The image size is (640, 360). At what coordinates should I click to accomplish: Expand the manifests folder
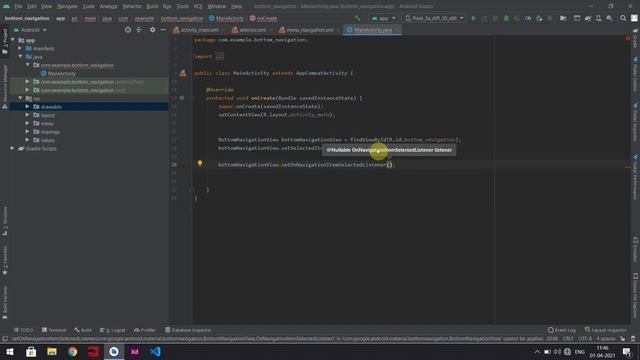click(x=20, y=48)
